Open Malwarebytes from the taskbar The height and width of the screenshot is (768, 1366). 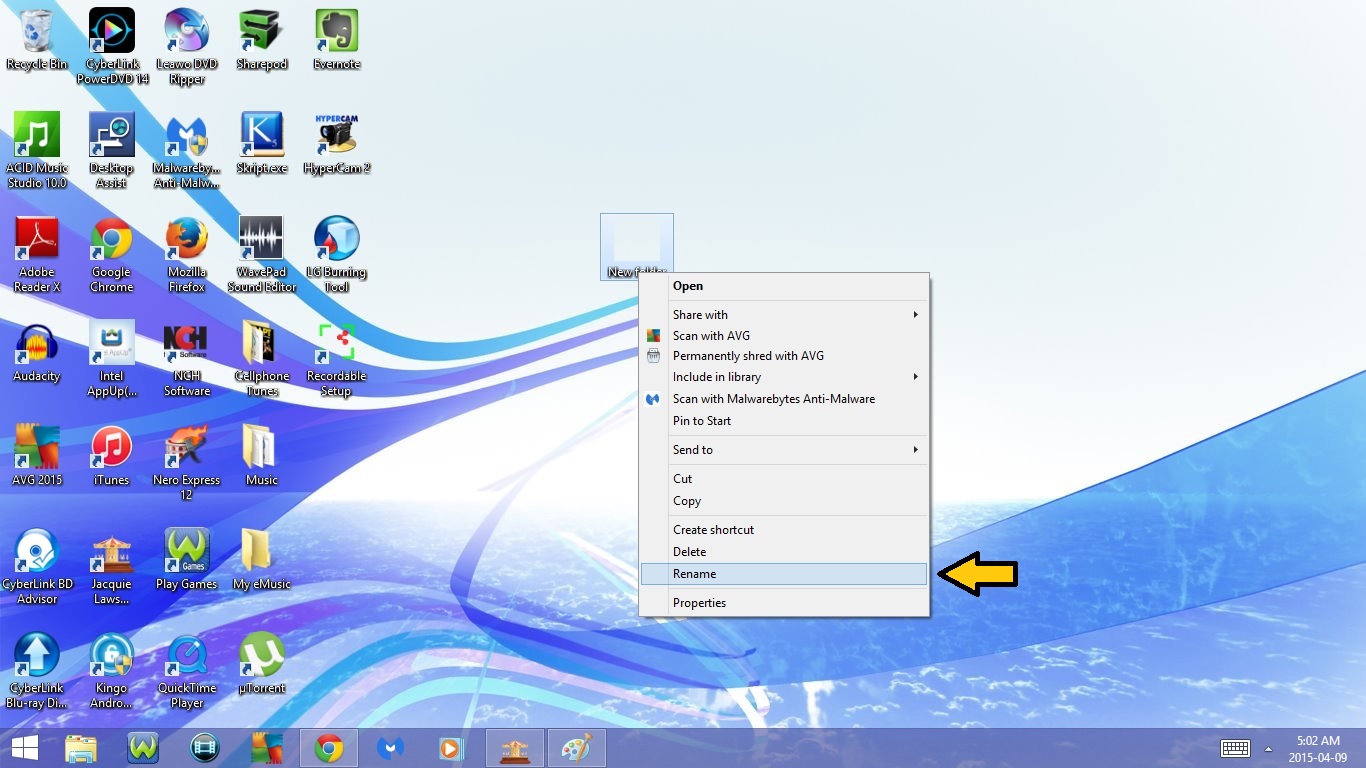coord(391,748)
